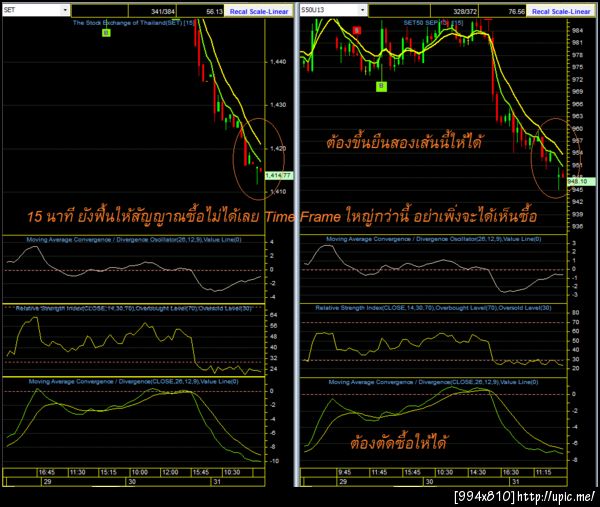
Task: Select the S50U13 MACD Oscillator(26,12,9) panel title
Action: click(433, 239)
